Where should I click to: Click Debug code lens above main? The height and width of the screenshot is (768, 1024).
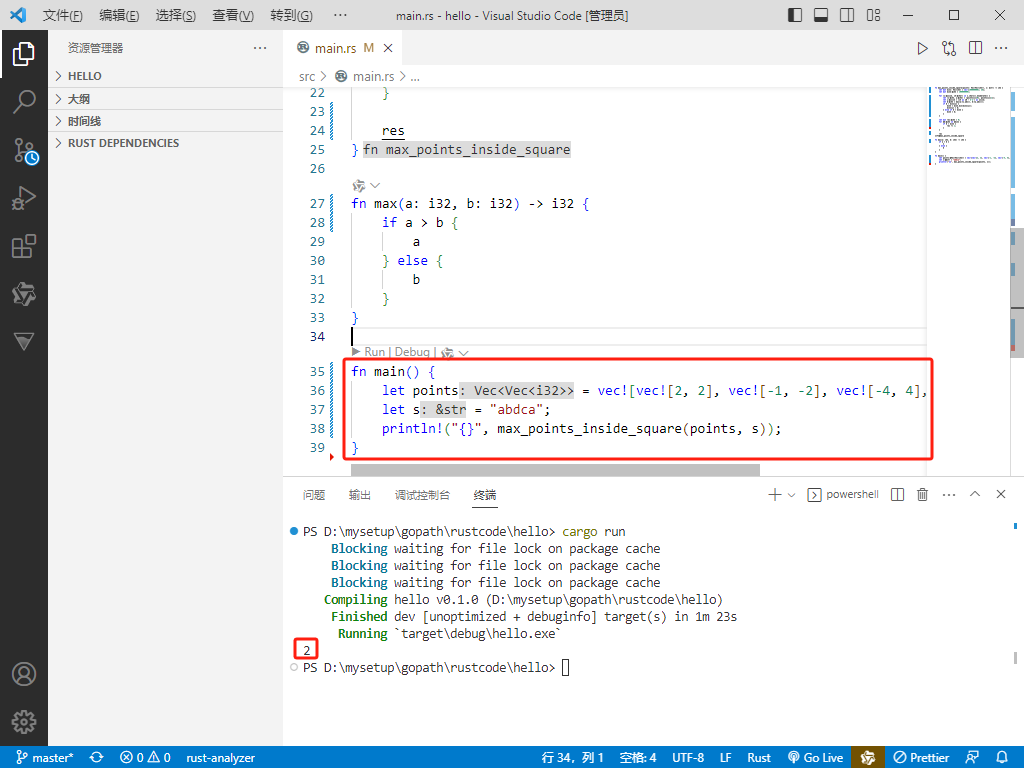point(412,352)
